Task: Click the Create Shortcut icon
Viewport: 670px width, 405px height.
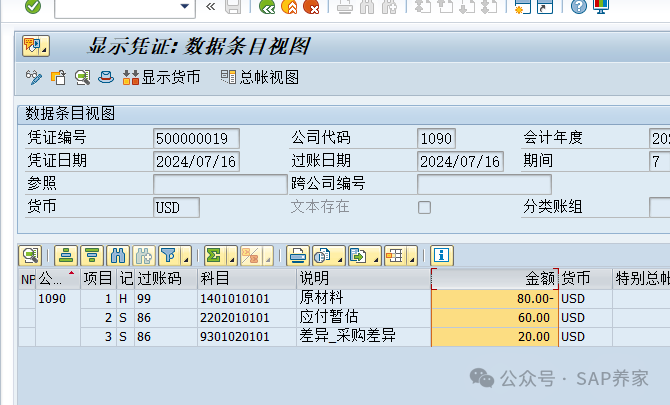Action: 545,6
